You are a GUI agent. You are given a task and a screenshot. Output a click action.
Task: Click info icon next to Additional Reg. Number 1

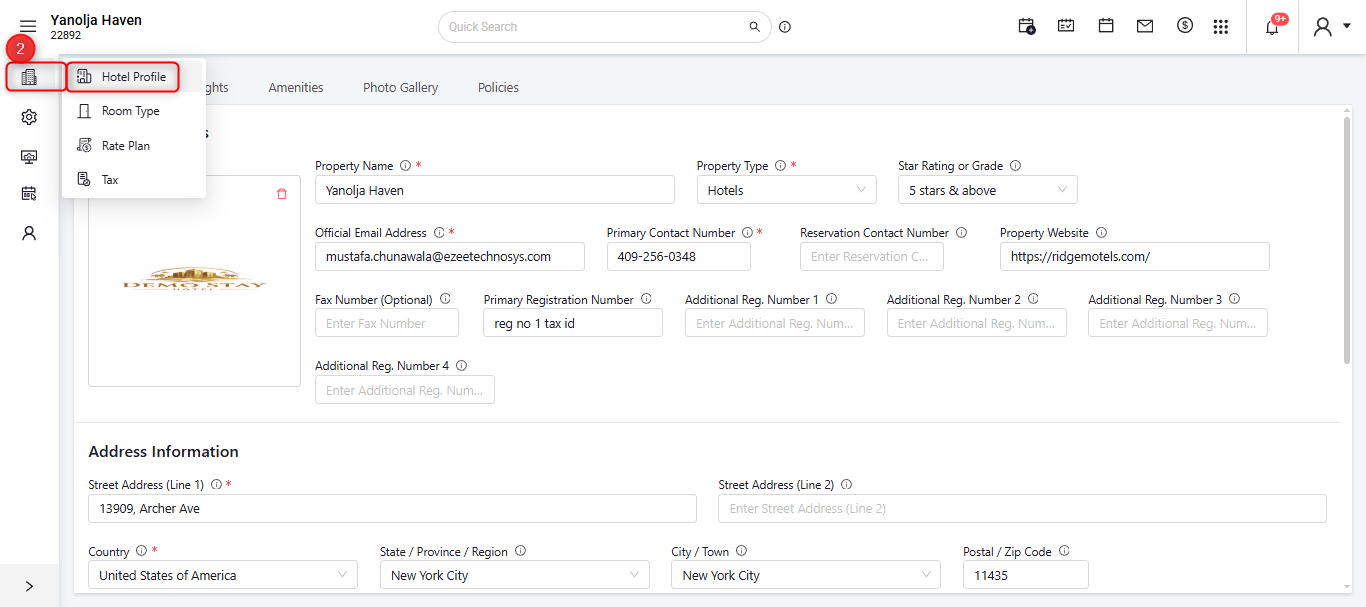coord(831,299)
